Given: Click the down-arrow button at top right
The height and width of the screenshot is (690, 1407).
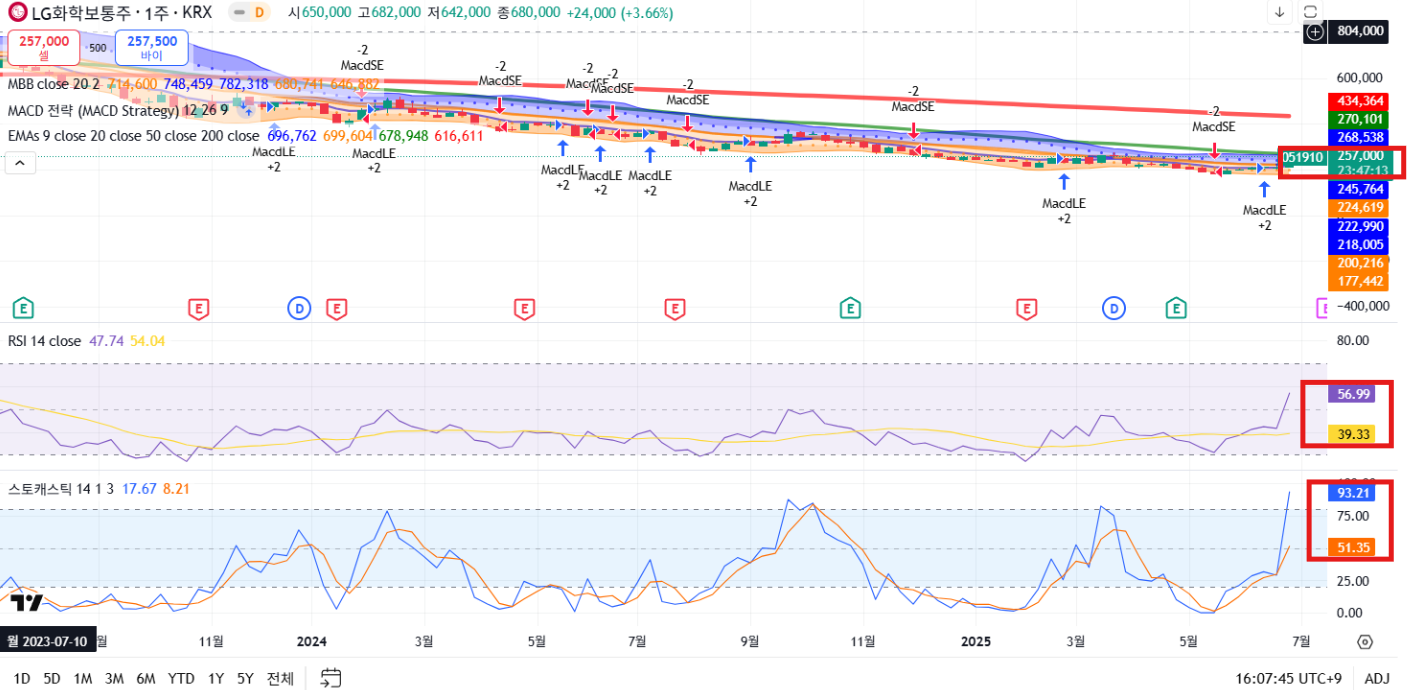Looking at the screenshot, I should [x=1280, y=13].
